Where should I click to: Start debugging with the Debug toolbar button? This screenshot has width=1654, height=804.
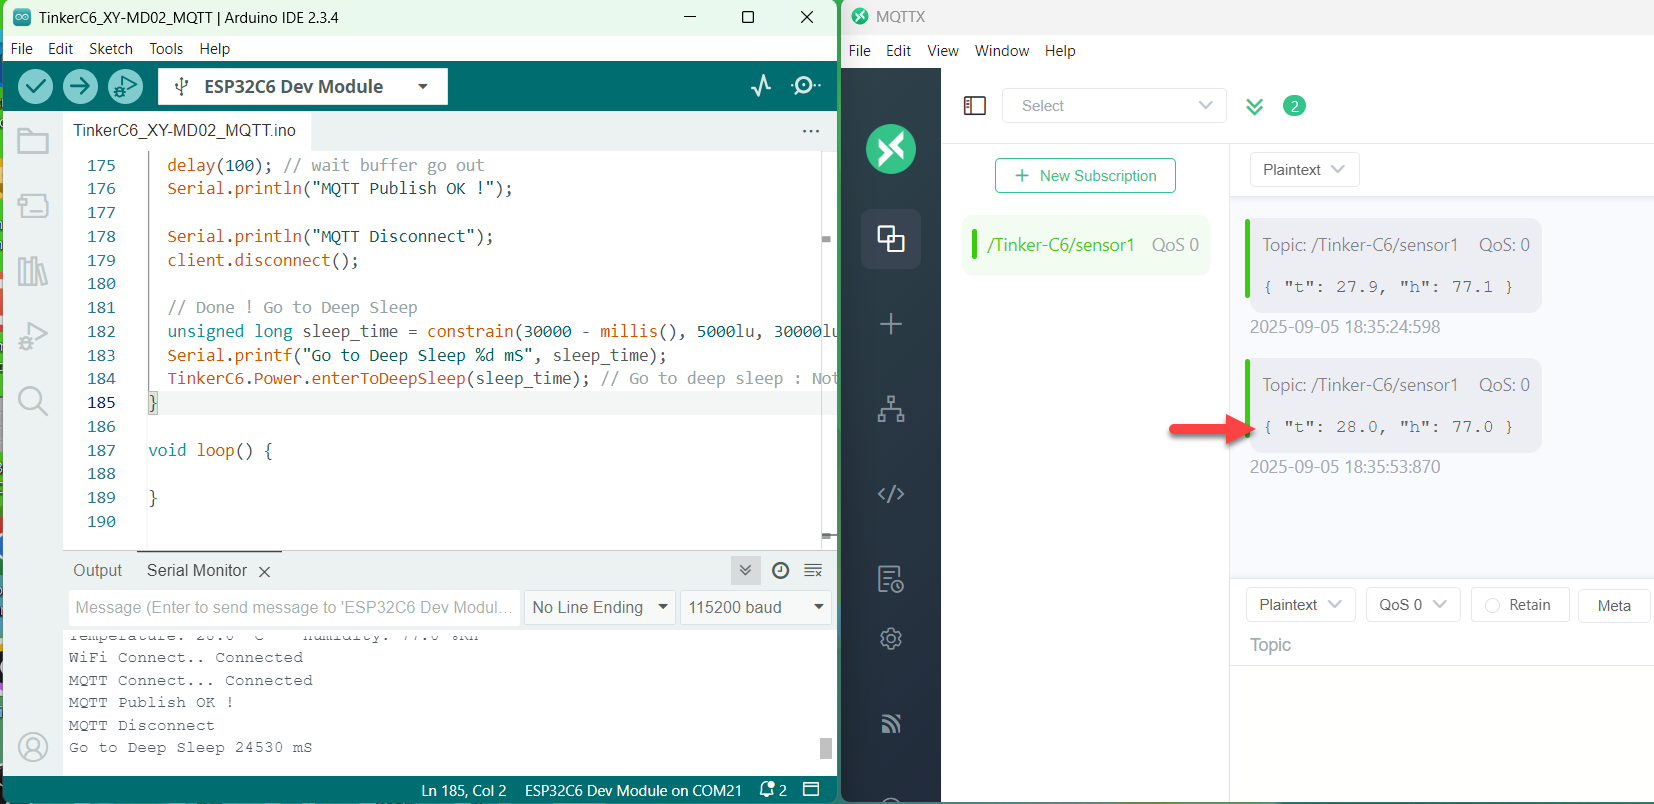(x=125, y=87)
